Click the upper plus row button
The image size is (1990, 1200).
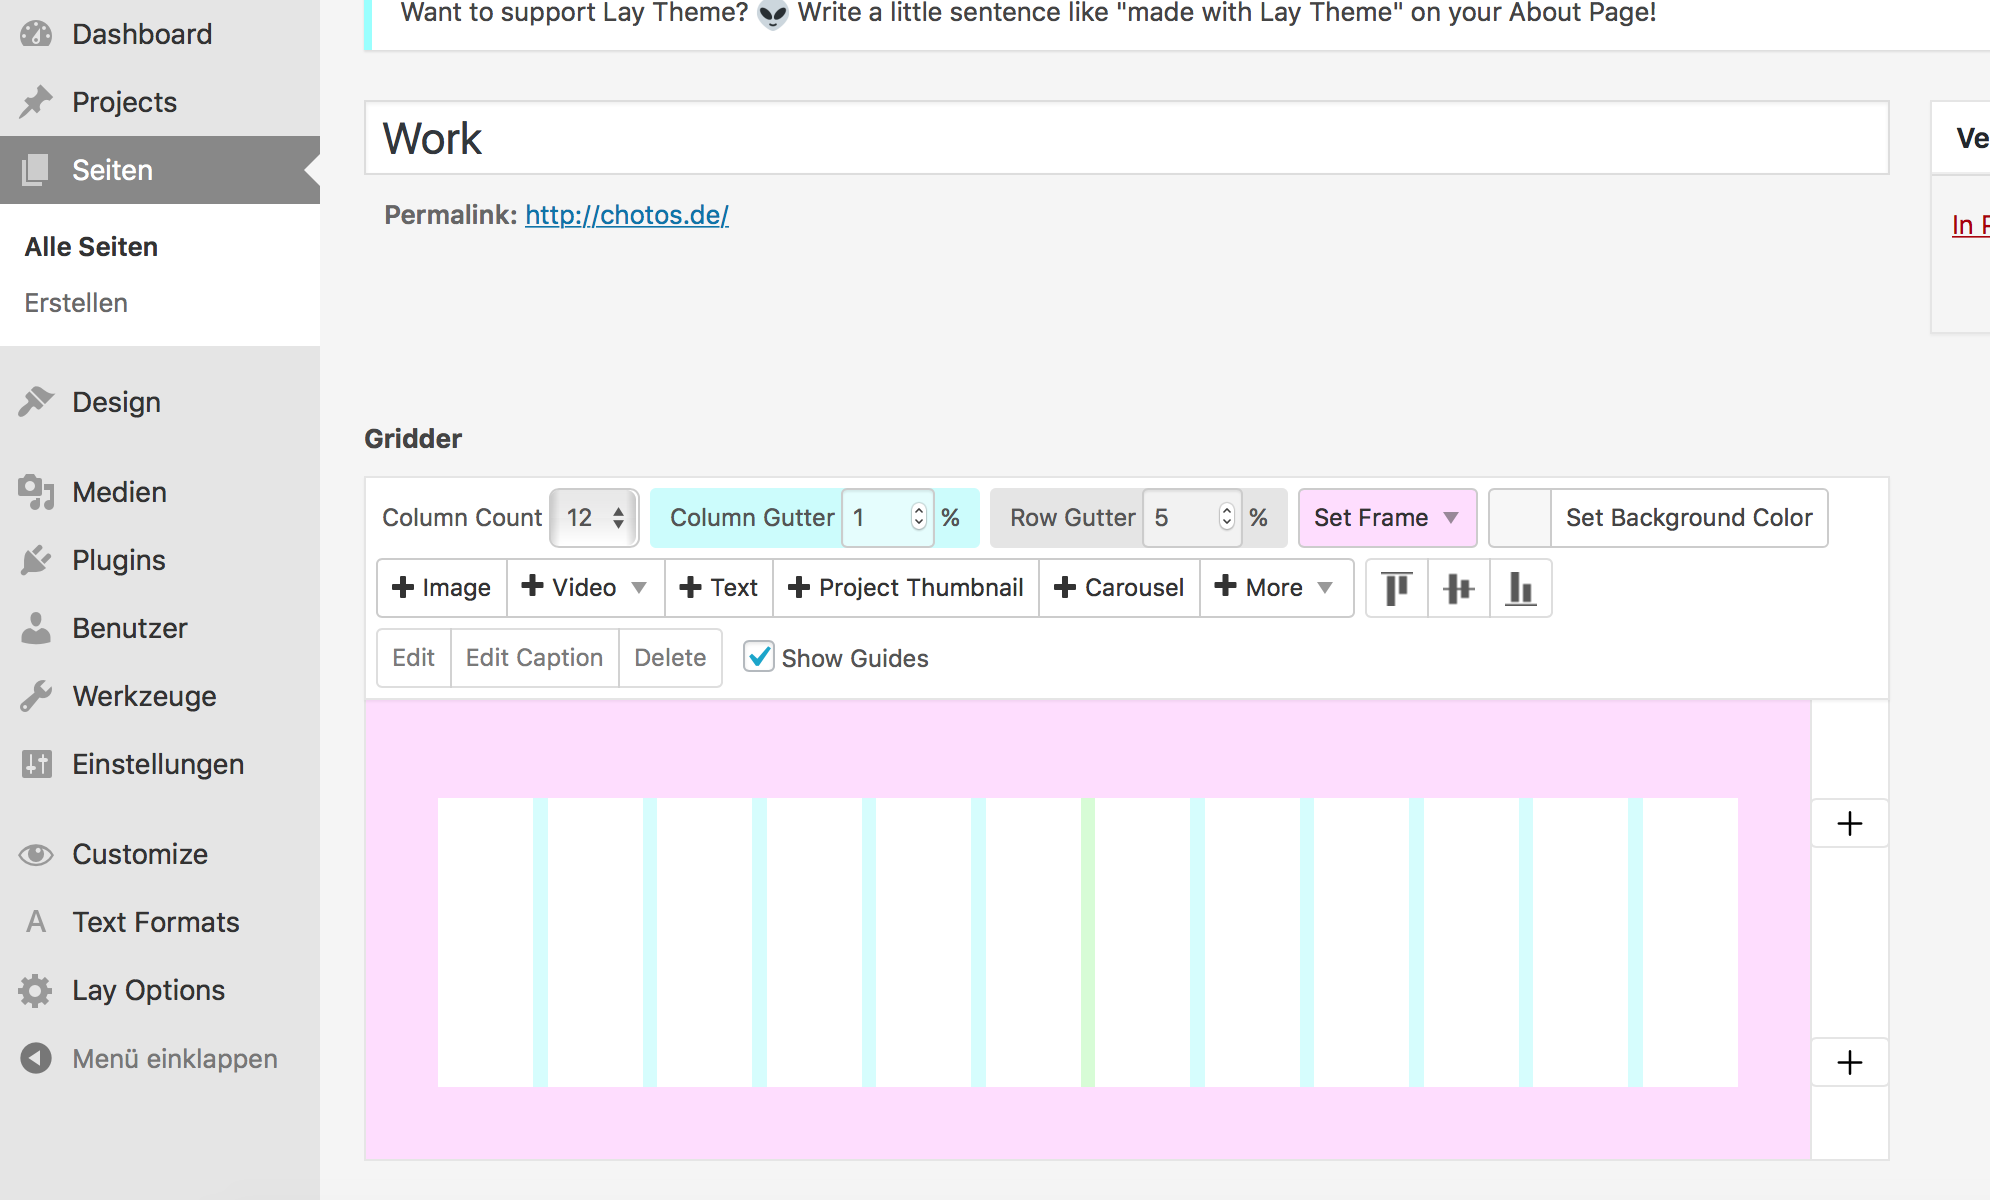coord(1849,823)
